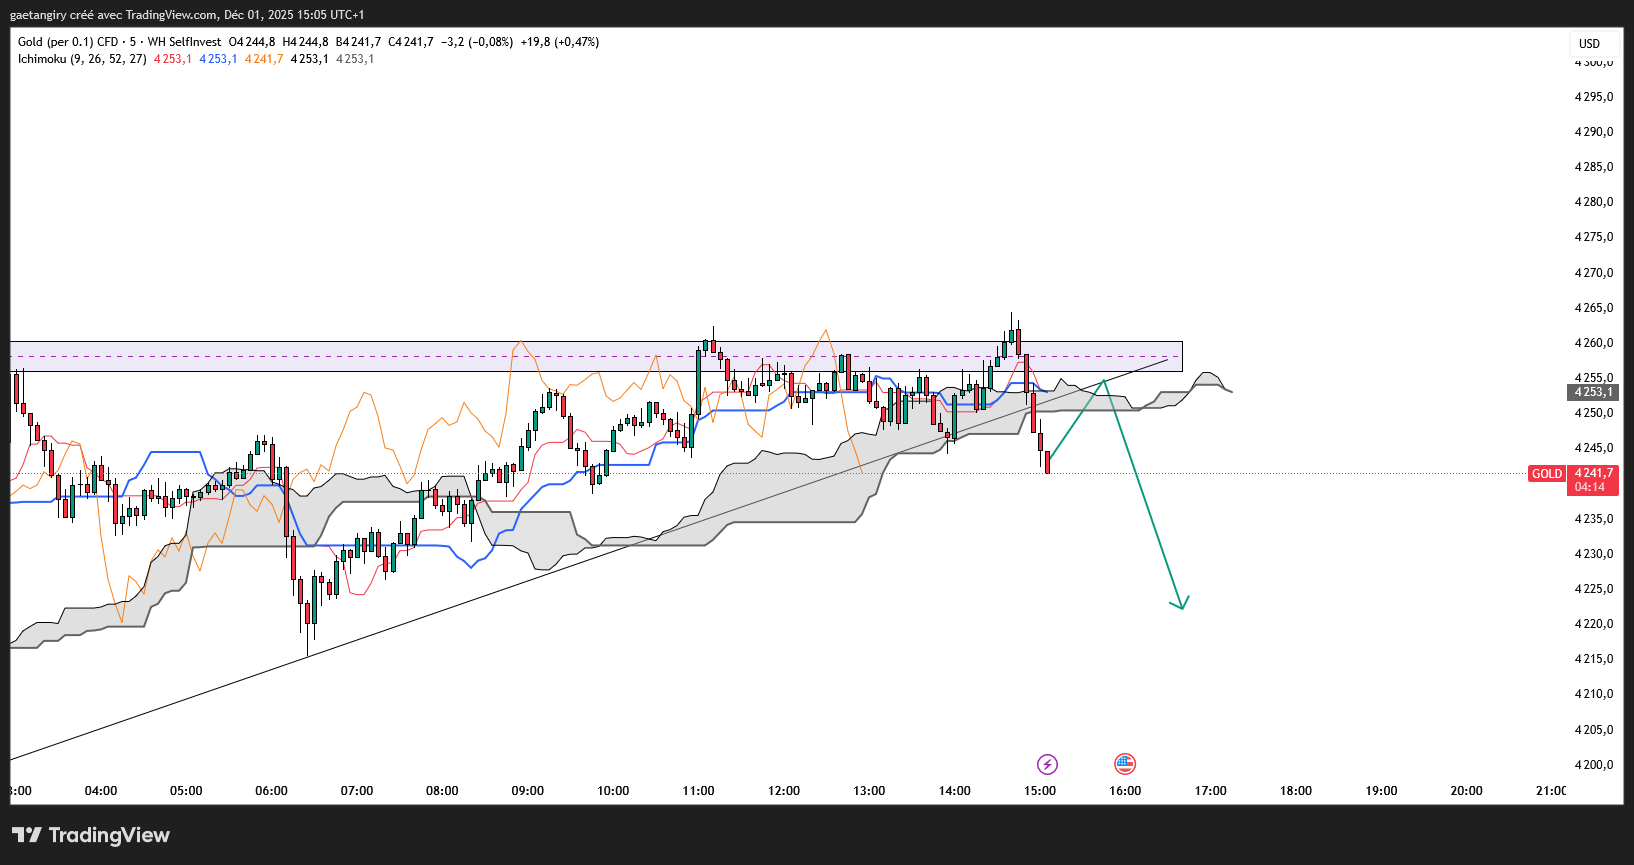The image size is (1634, 865).
Task: Click the O4 244,8 open value
Action: [x=252, y=42]
